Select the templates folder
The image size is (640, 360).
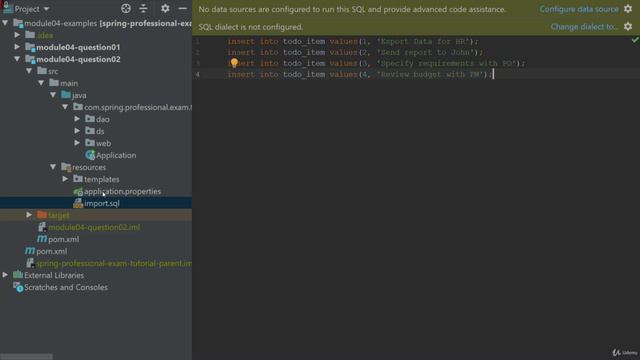tap(102, 180)
